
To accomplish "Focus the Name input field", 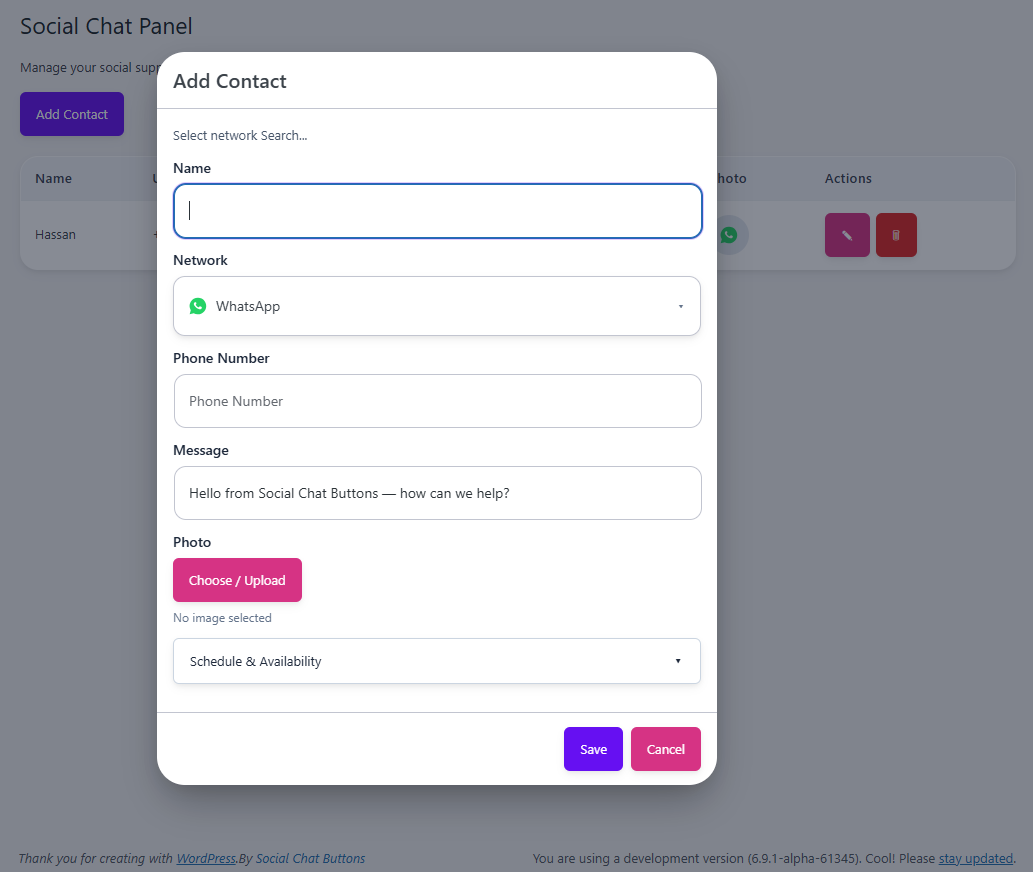I will pyautogui.click(x=437, y=211).
